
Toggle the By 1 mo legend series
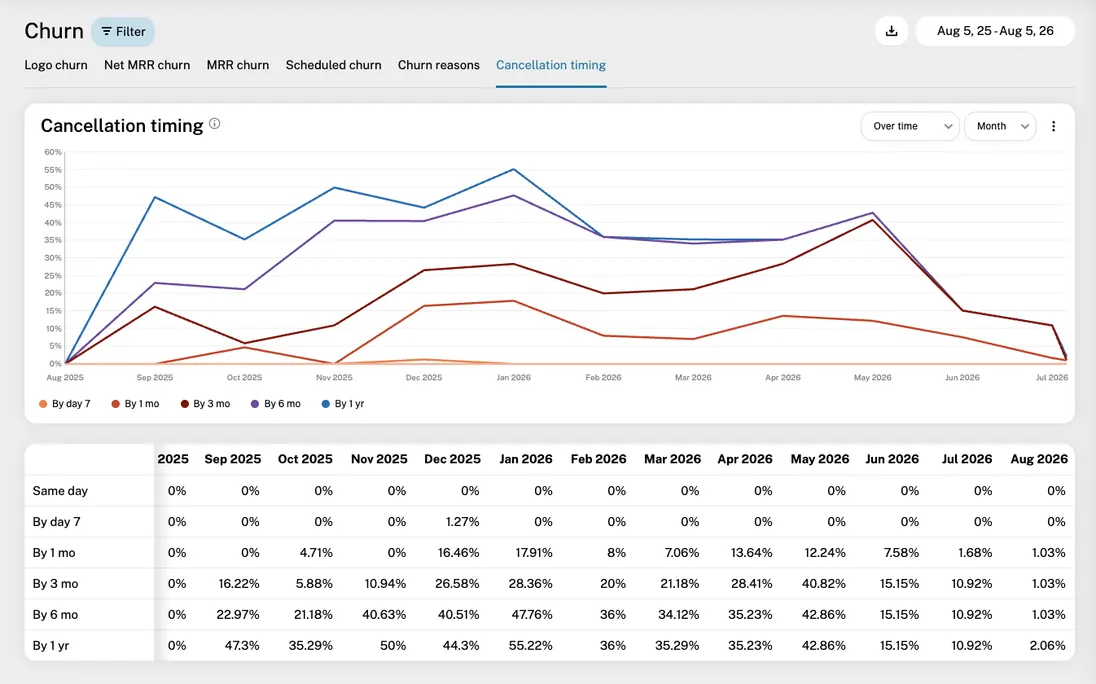(136, 404)
